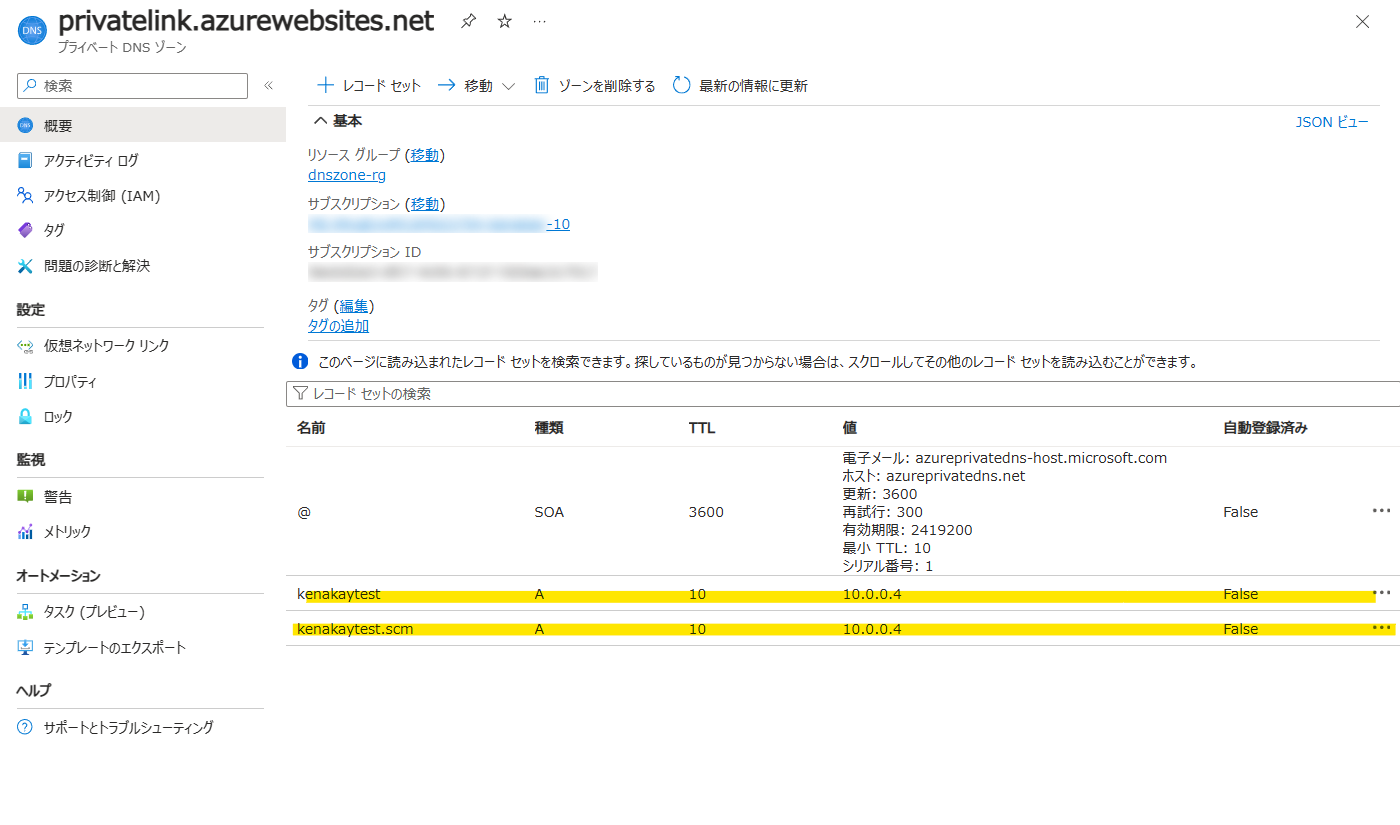Click the 自動登録済み column header
The image size is (1400, 825).
pyautogui.click(x=1265, y=428)
